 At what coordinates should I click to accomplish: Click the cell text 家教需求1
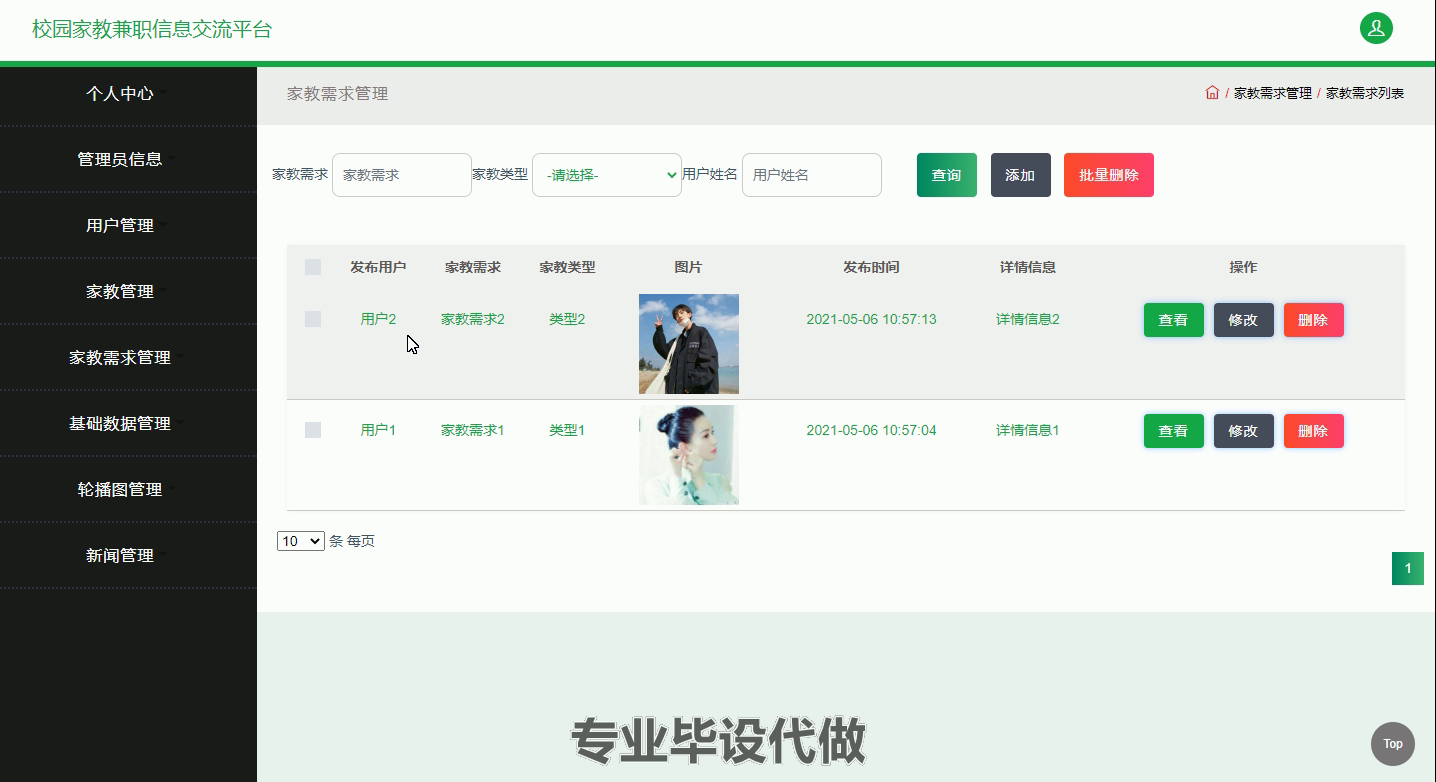[473, 430]
